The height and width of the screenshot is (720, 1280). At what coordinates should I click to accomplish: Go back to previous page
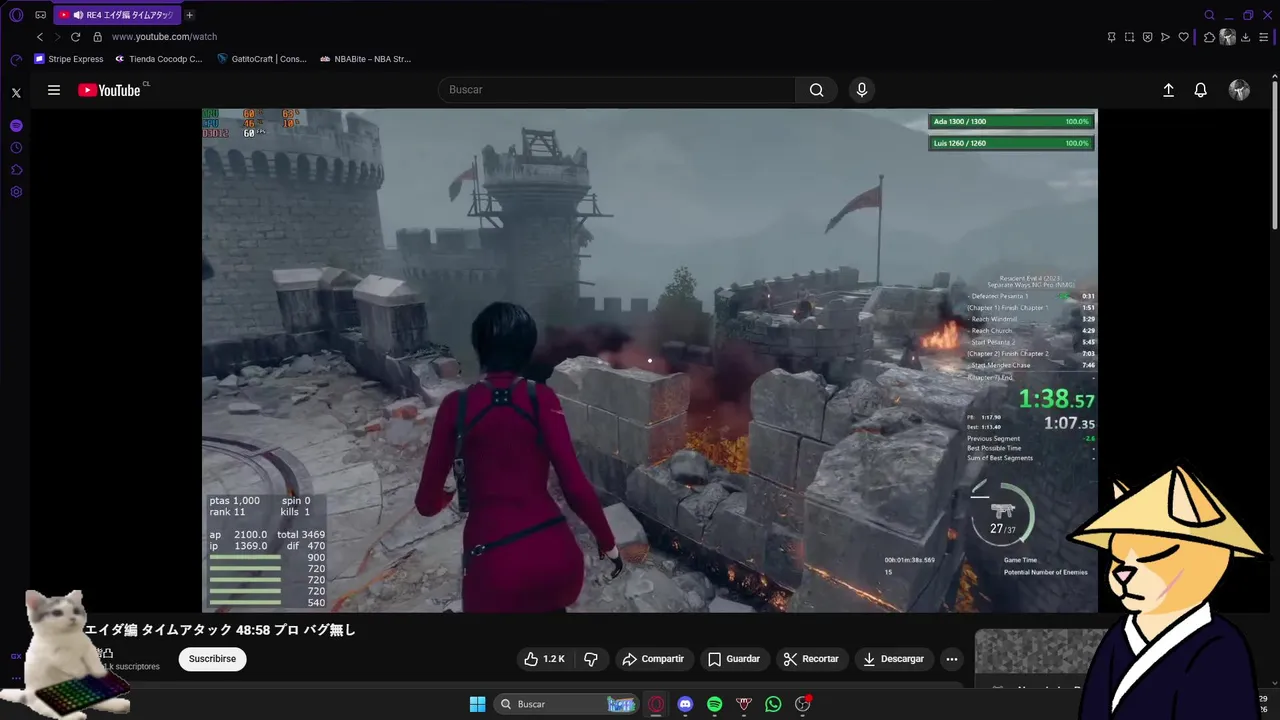tap(40, 37)
